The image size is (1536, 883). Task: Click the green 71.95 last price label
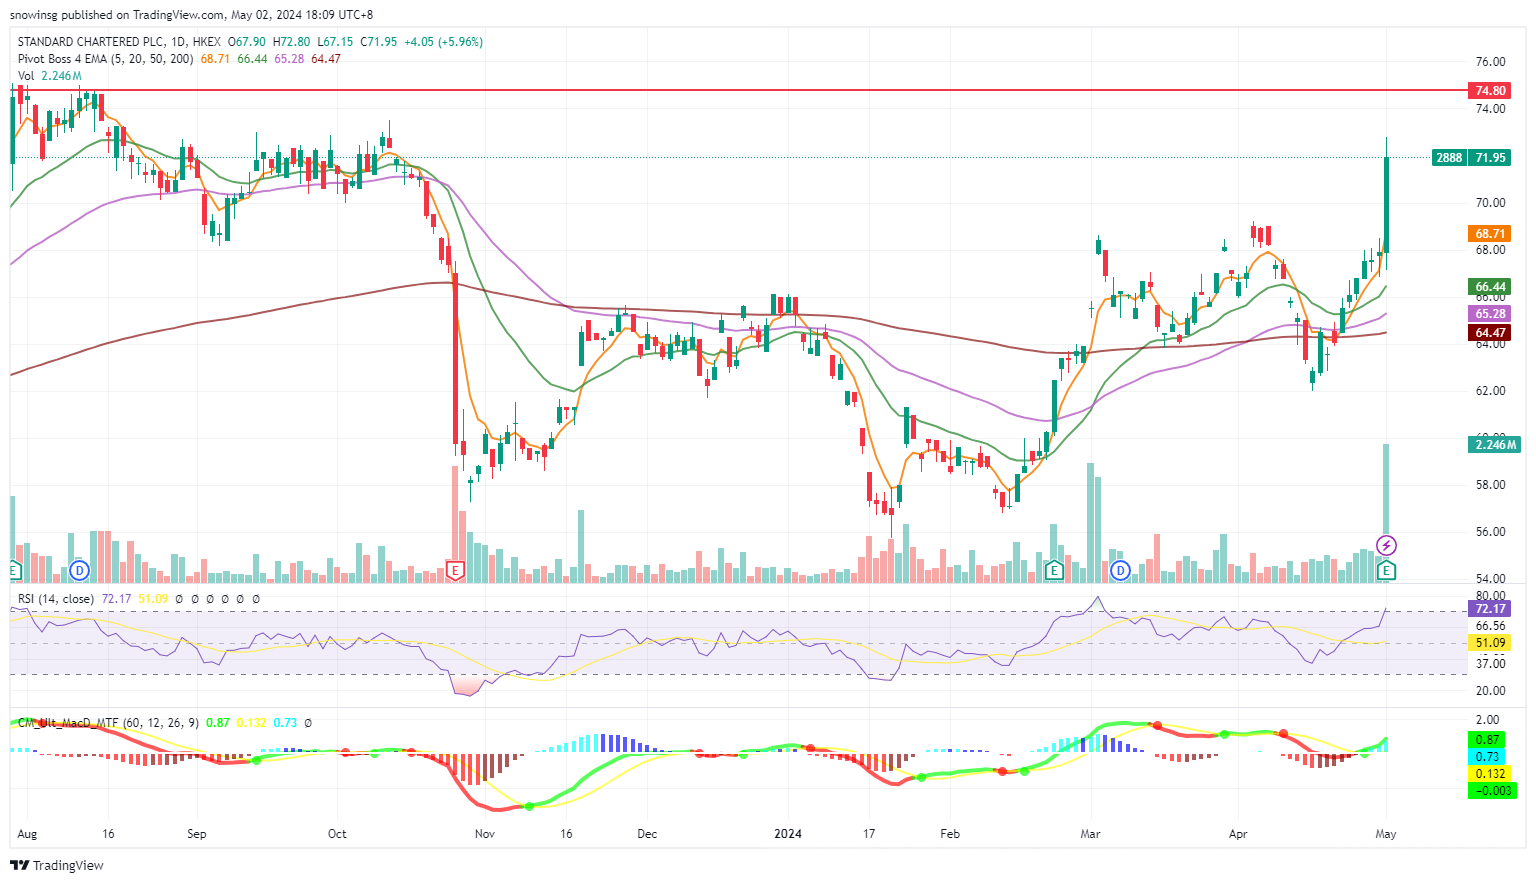(1490, 158)
